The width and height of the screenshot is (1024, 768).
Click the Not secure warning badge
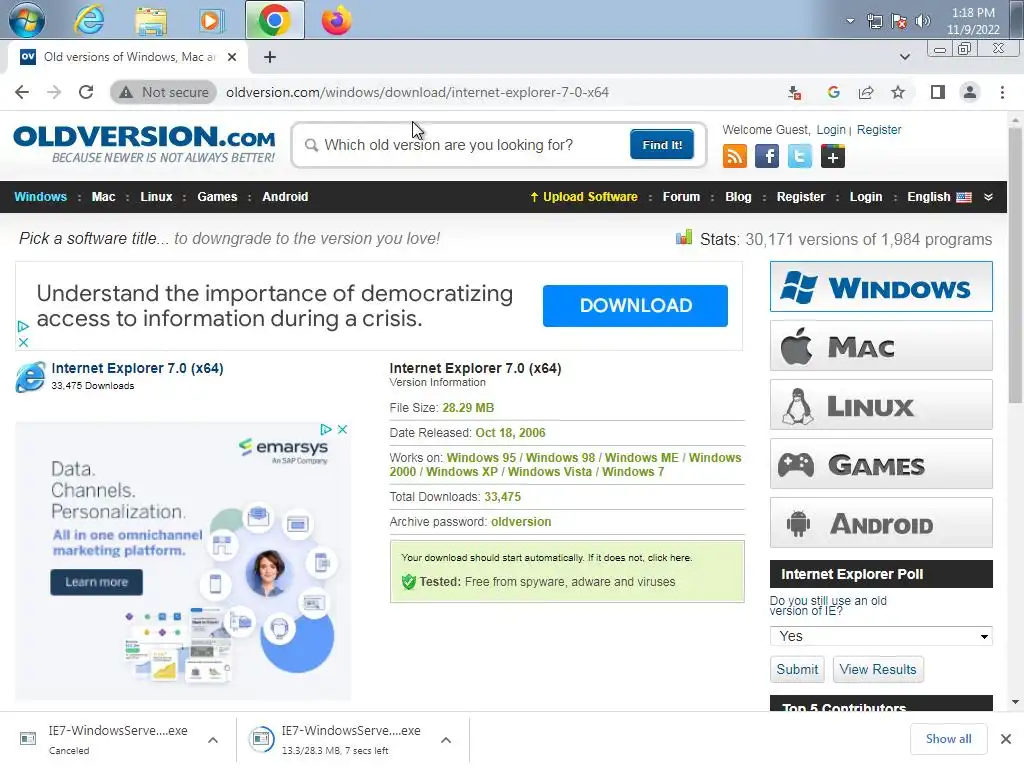[x=163, y=92]
